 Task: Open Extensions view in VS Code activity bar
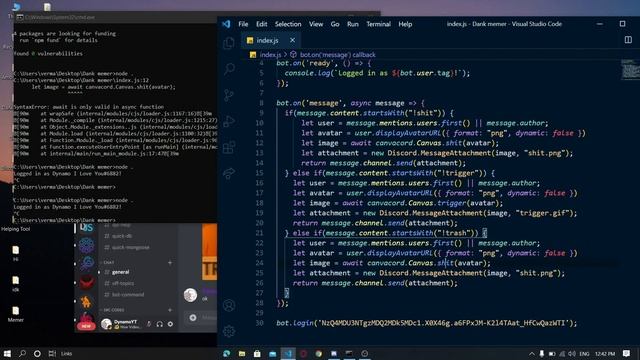click(x=229, y=147)
